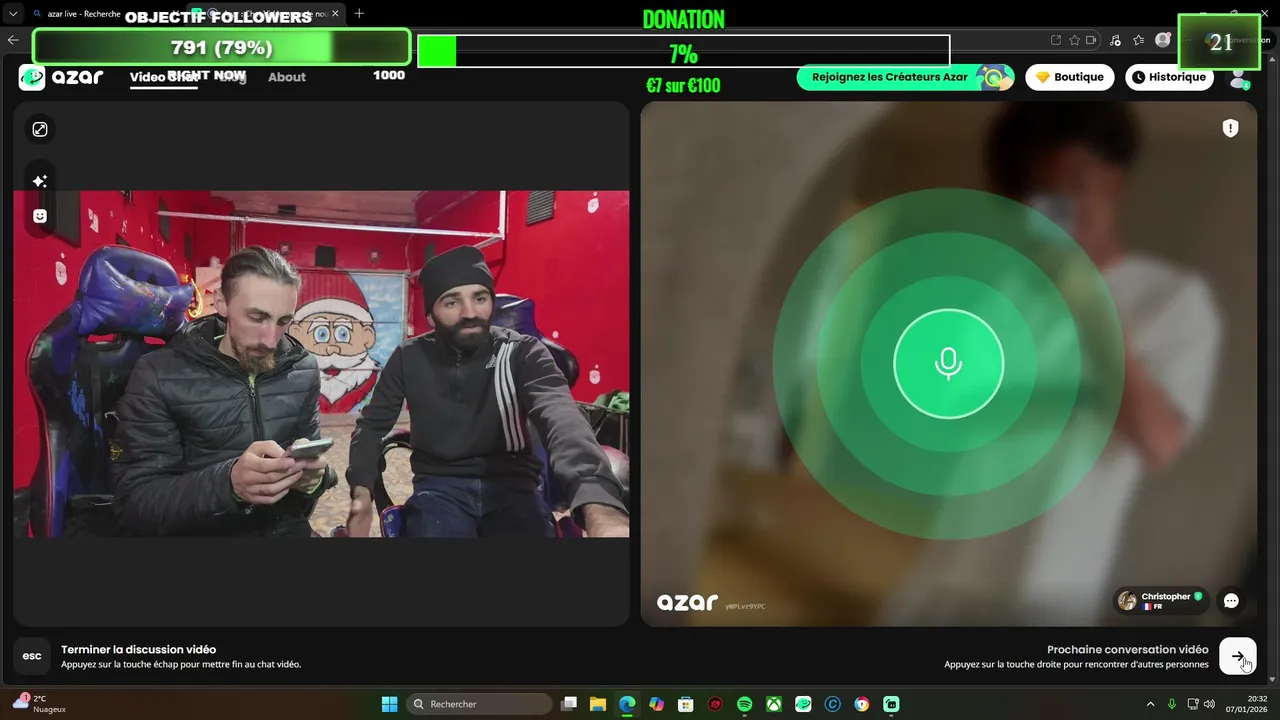The image size is (1280, 720).
Task: Open Spotify from the taskbar
Action: tap(744, 704)
